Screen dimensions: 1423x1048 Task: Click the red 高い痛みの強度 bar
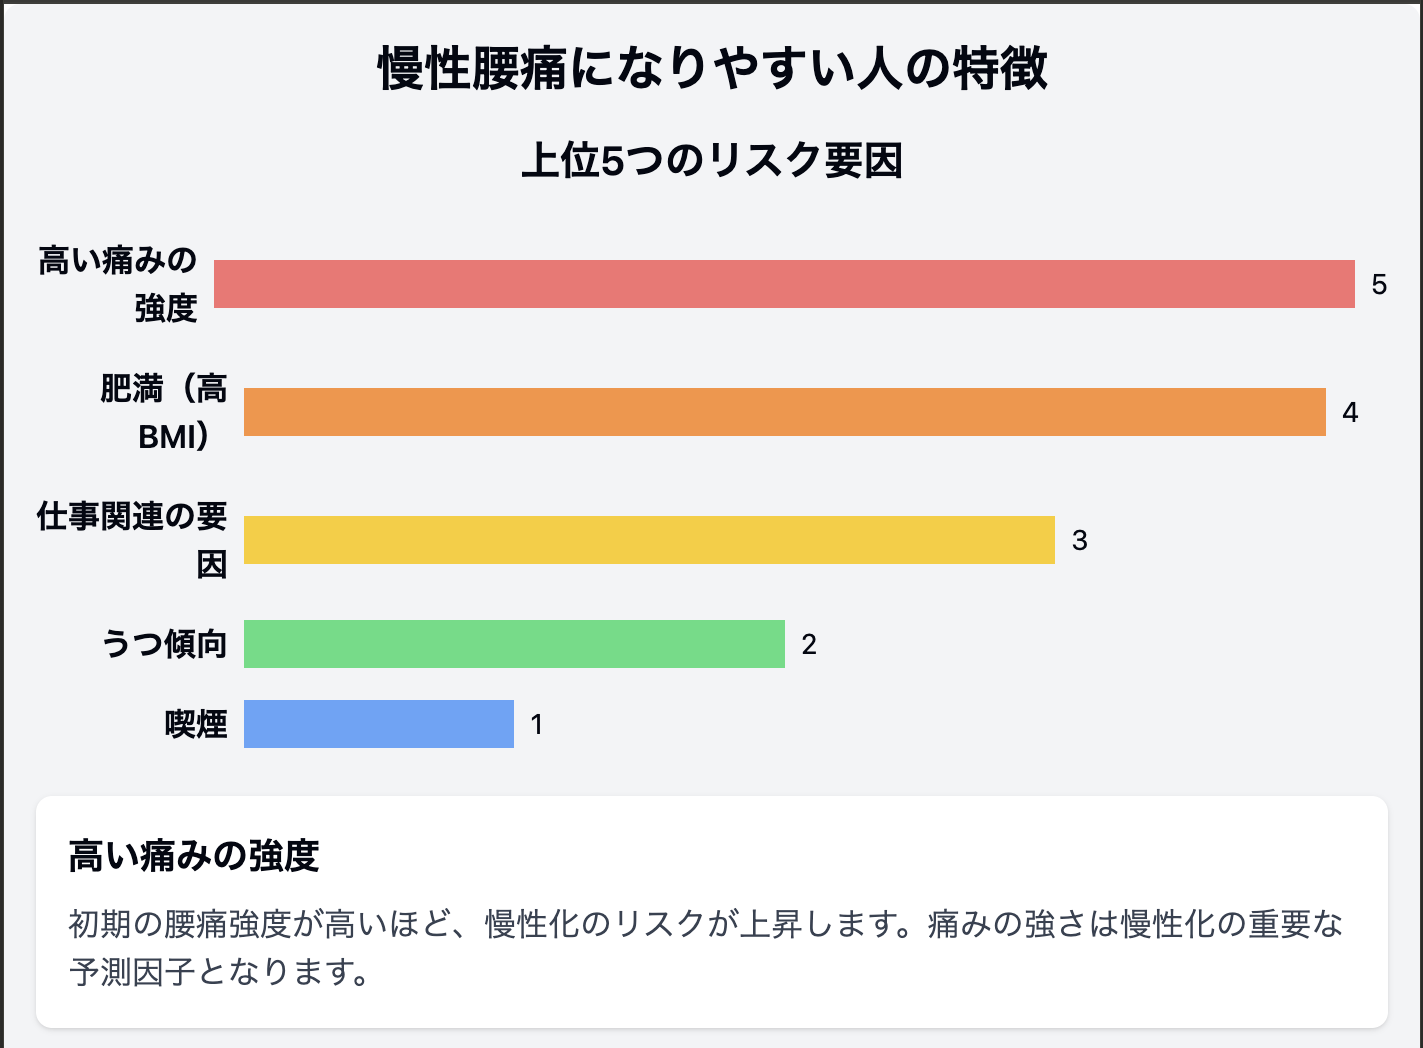[x=784, y=284]
